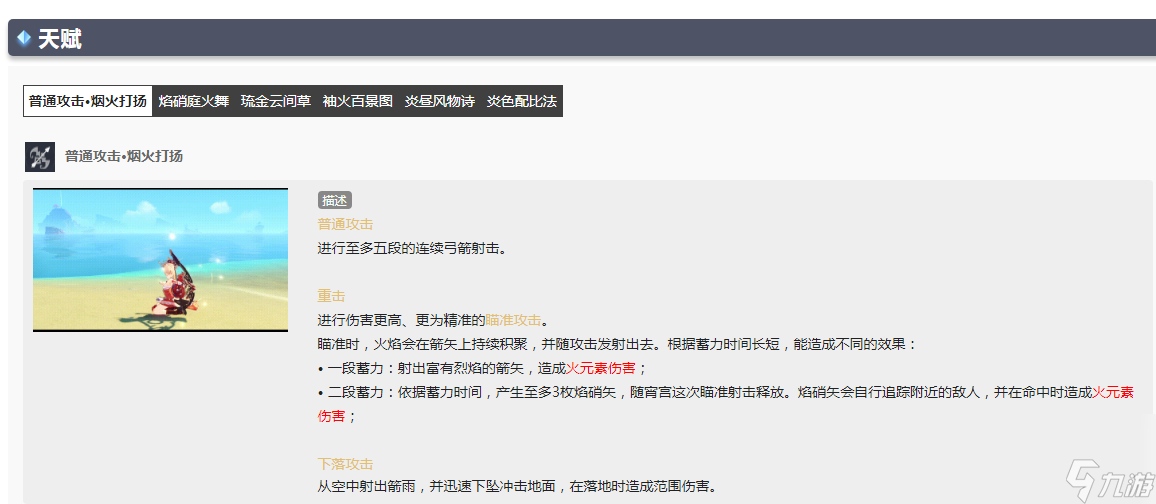Click the orange 重击 heading
Viewport: 1156px width, 504px height.
click(331, 296)
